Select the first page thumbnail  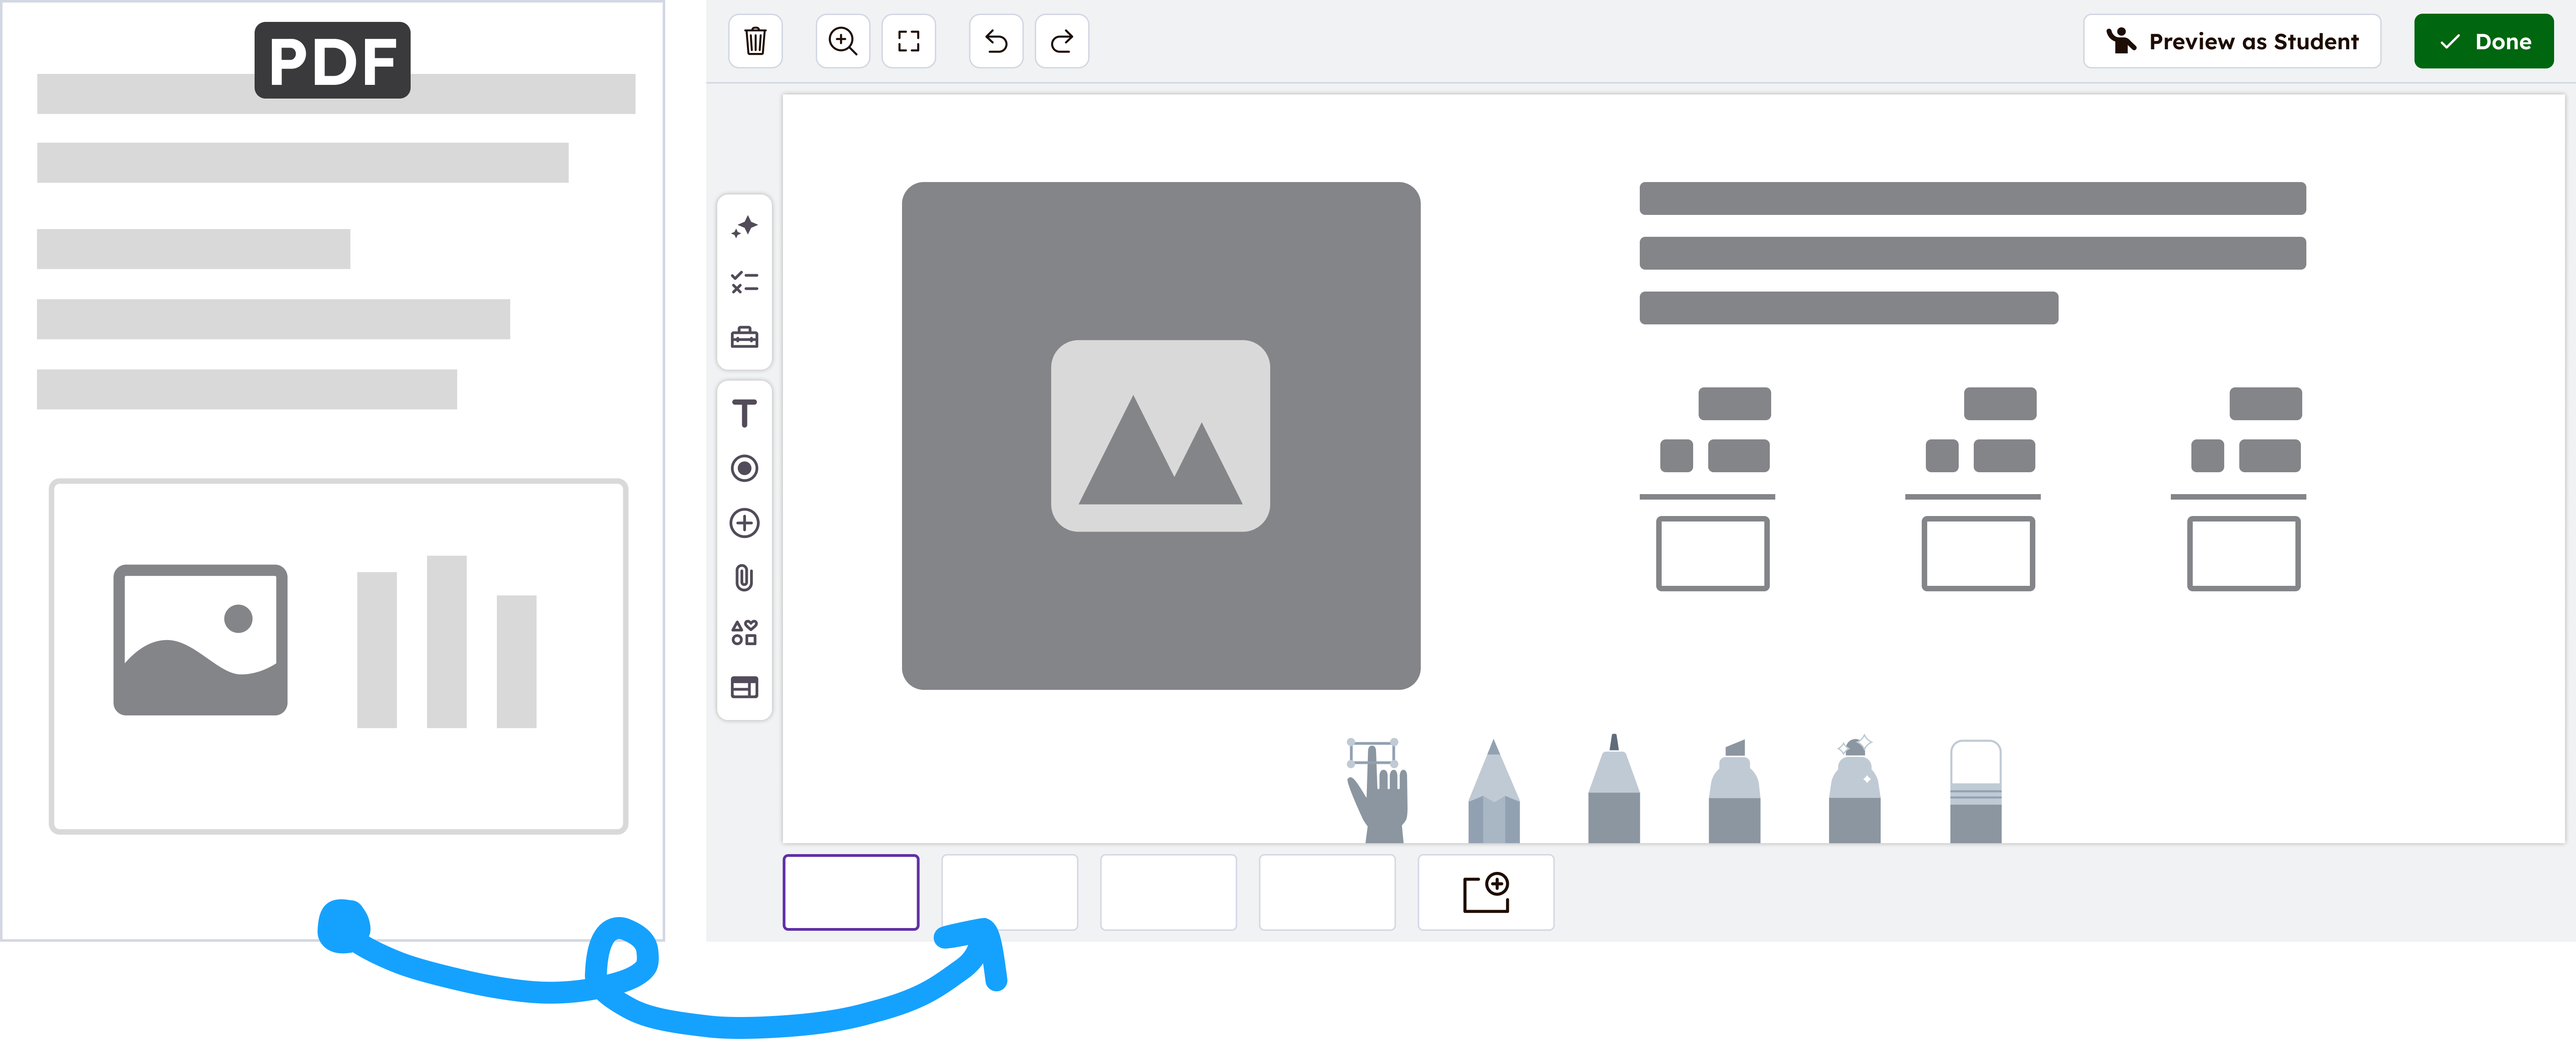coord(850,892)
